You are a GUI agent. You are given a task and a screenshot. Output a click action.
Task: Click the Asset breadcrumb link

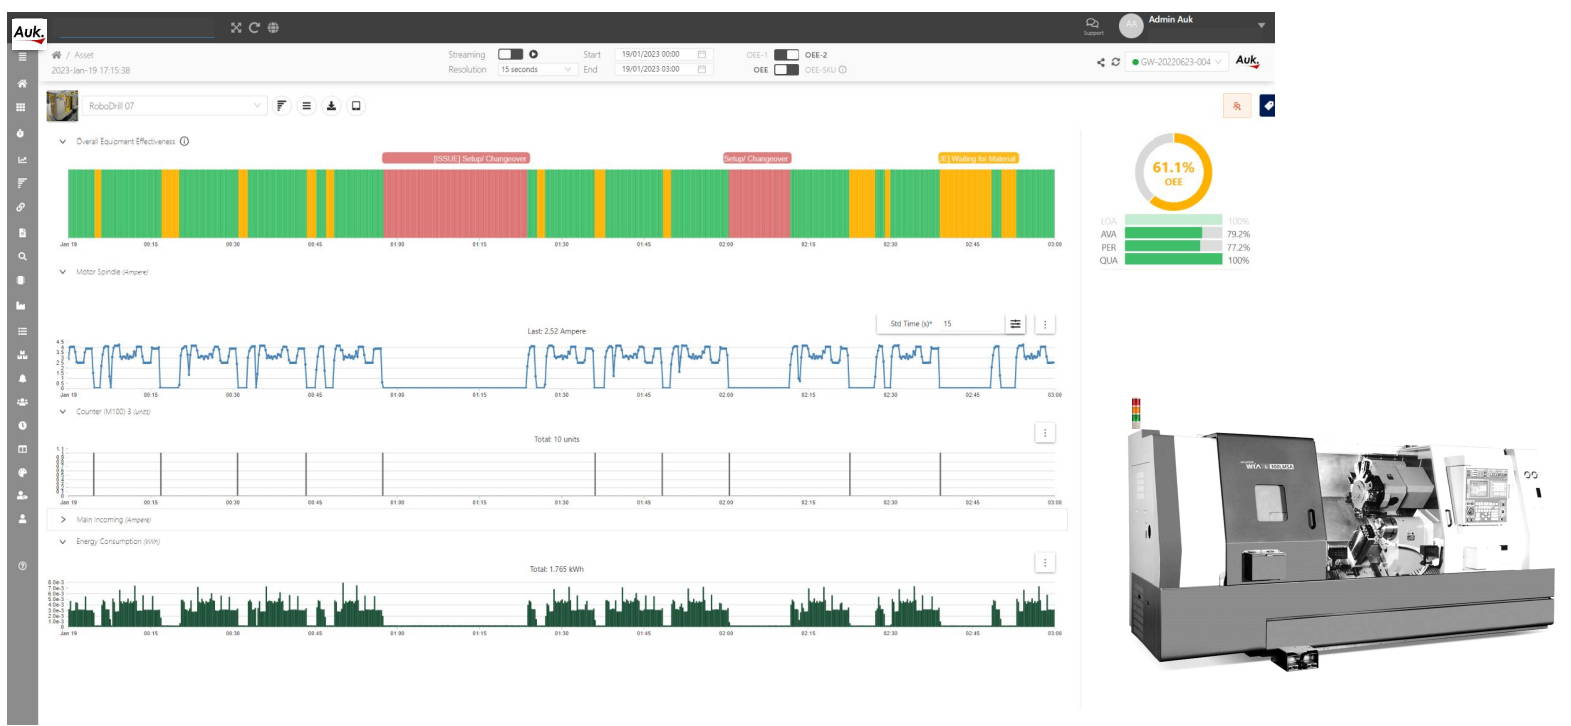pyautogui.click(x=84, y=55)
